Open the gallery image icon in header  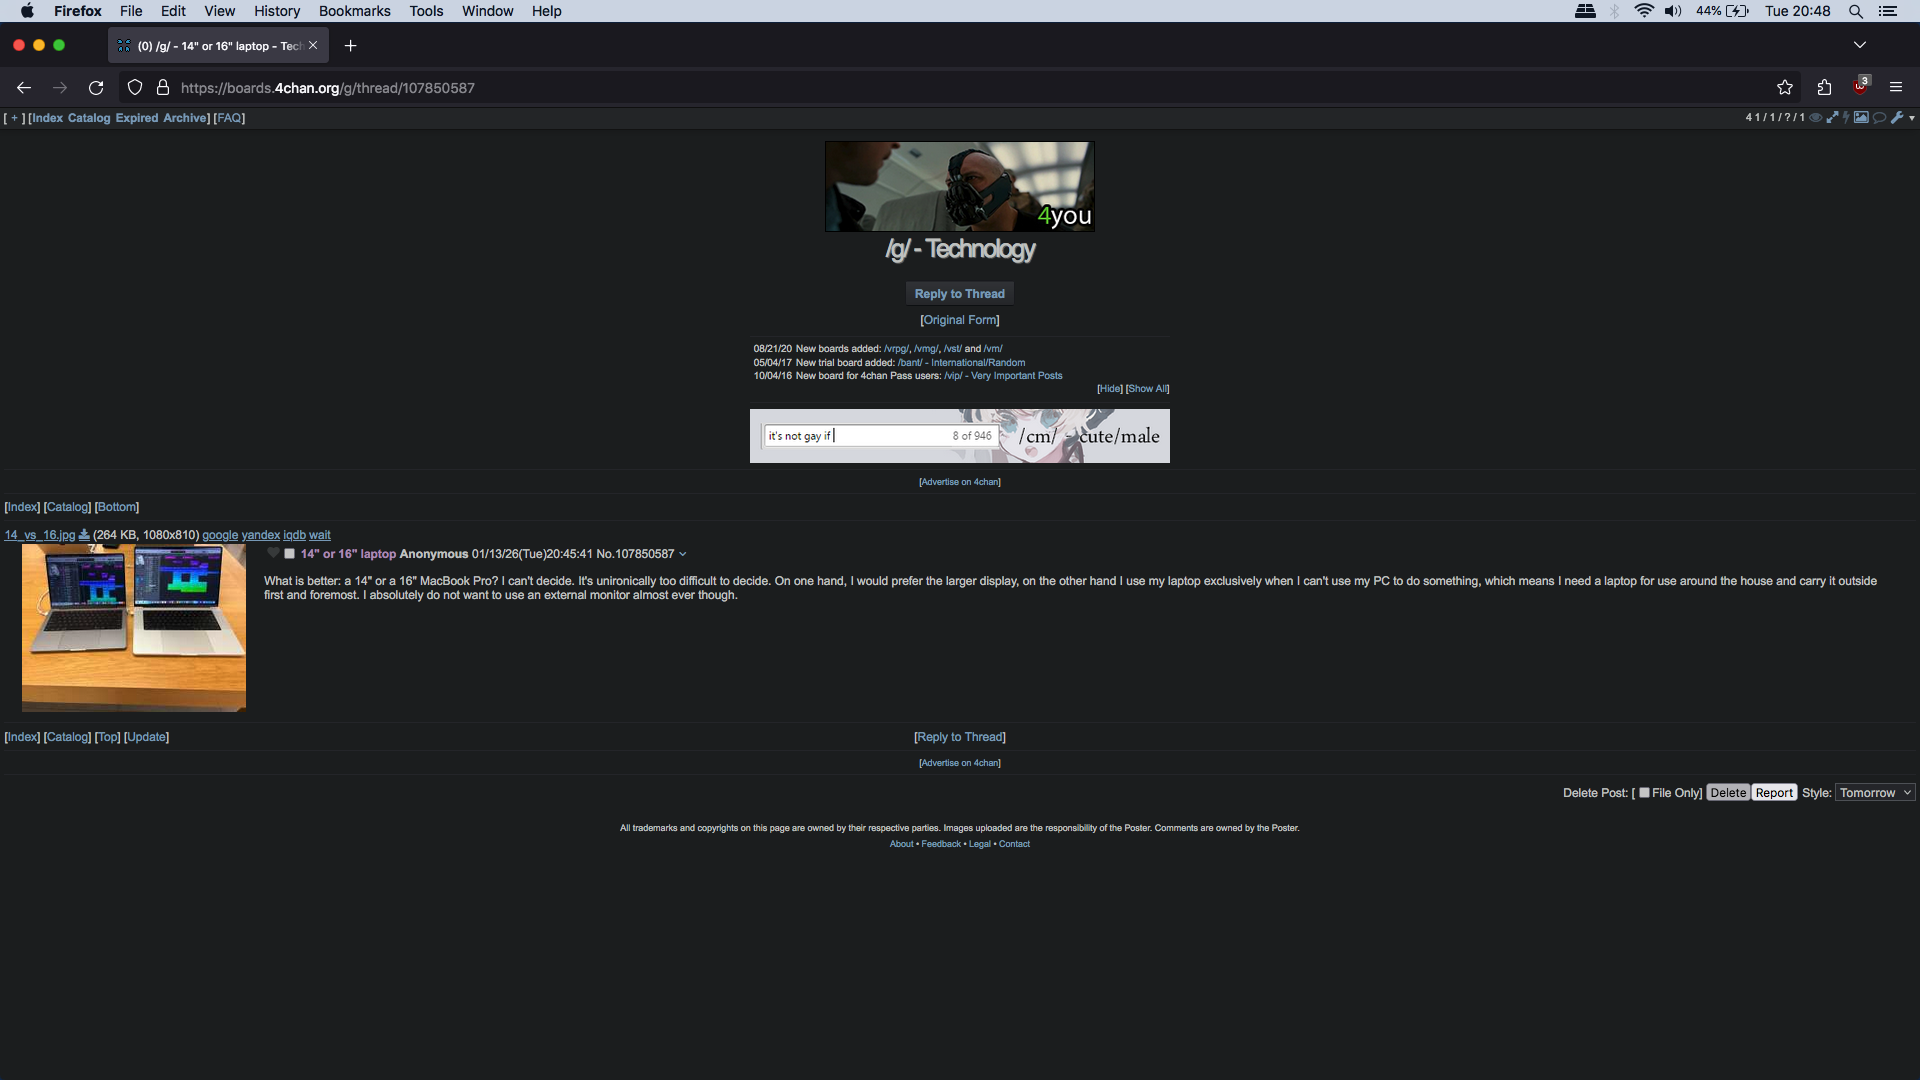[1861, 117]
